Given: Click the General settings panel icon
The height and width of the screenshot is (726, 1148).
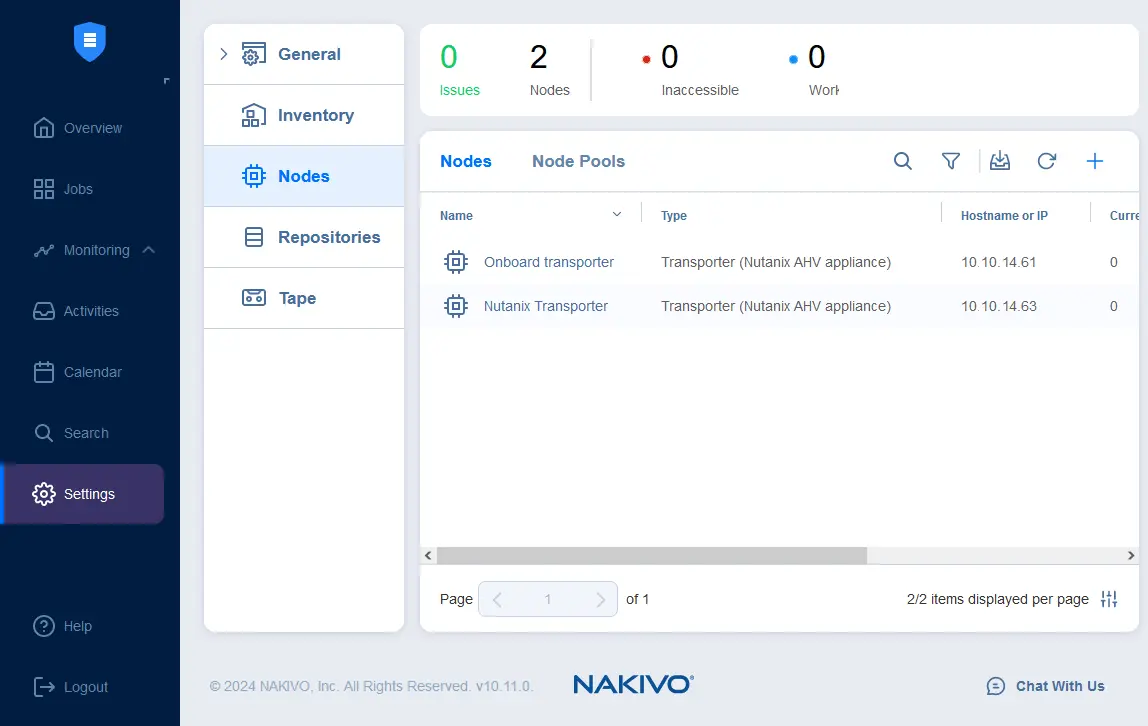Looking at the screenshot, I should click(x=253, y=54).
